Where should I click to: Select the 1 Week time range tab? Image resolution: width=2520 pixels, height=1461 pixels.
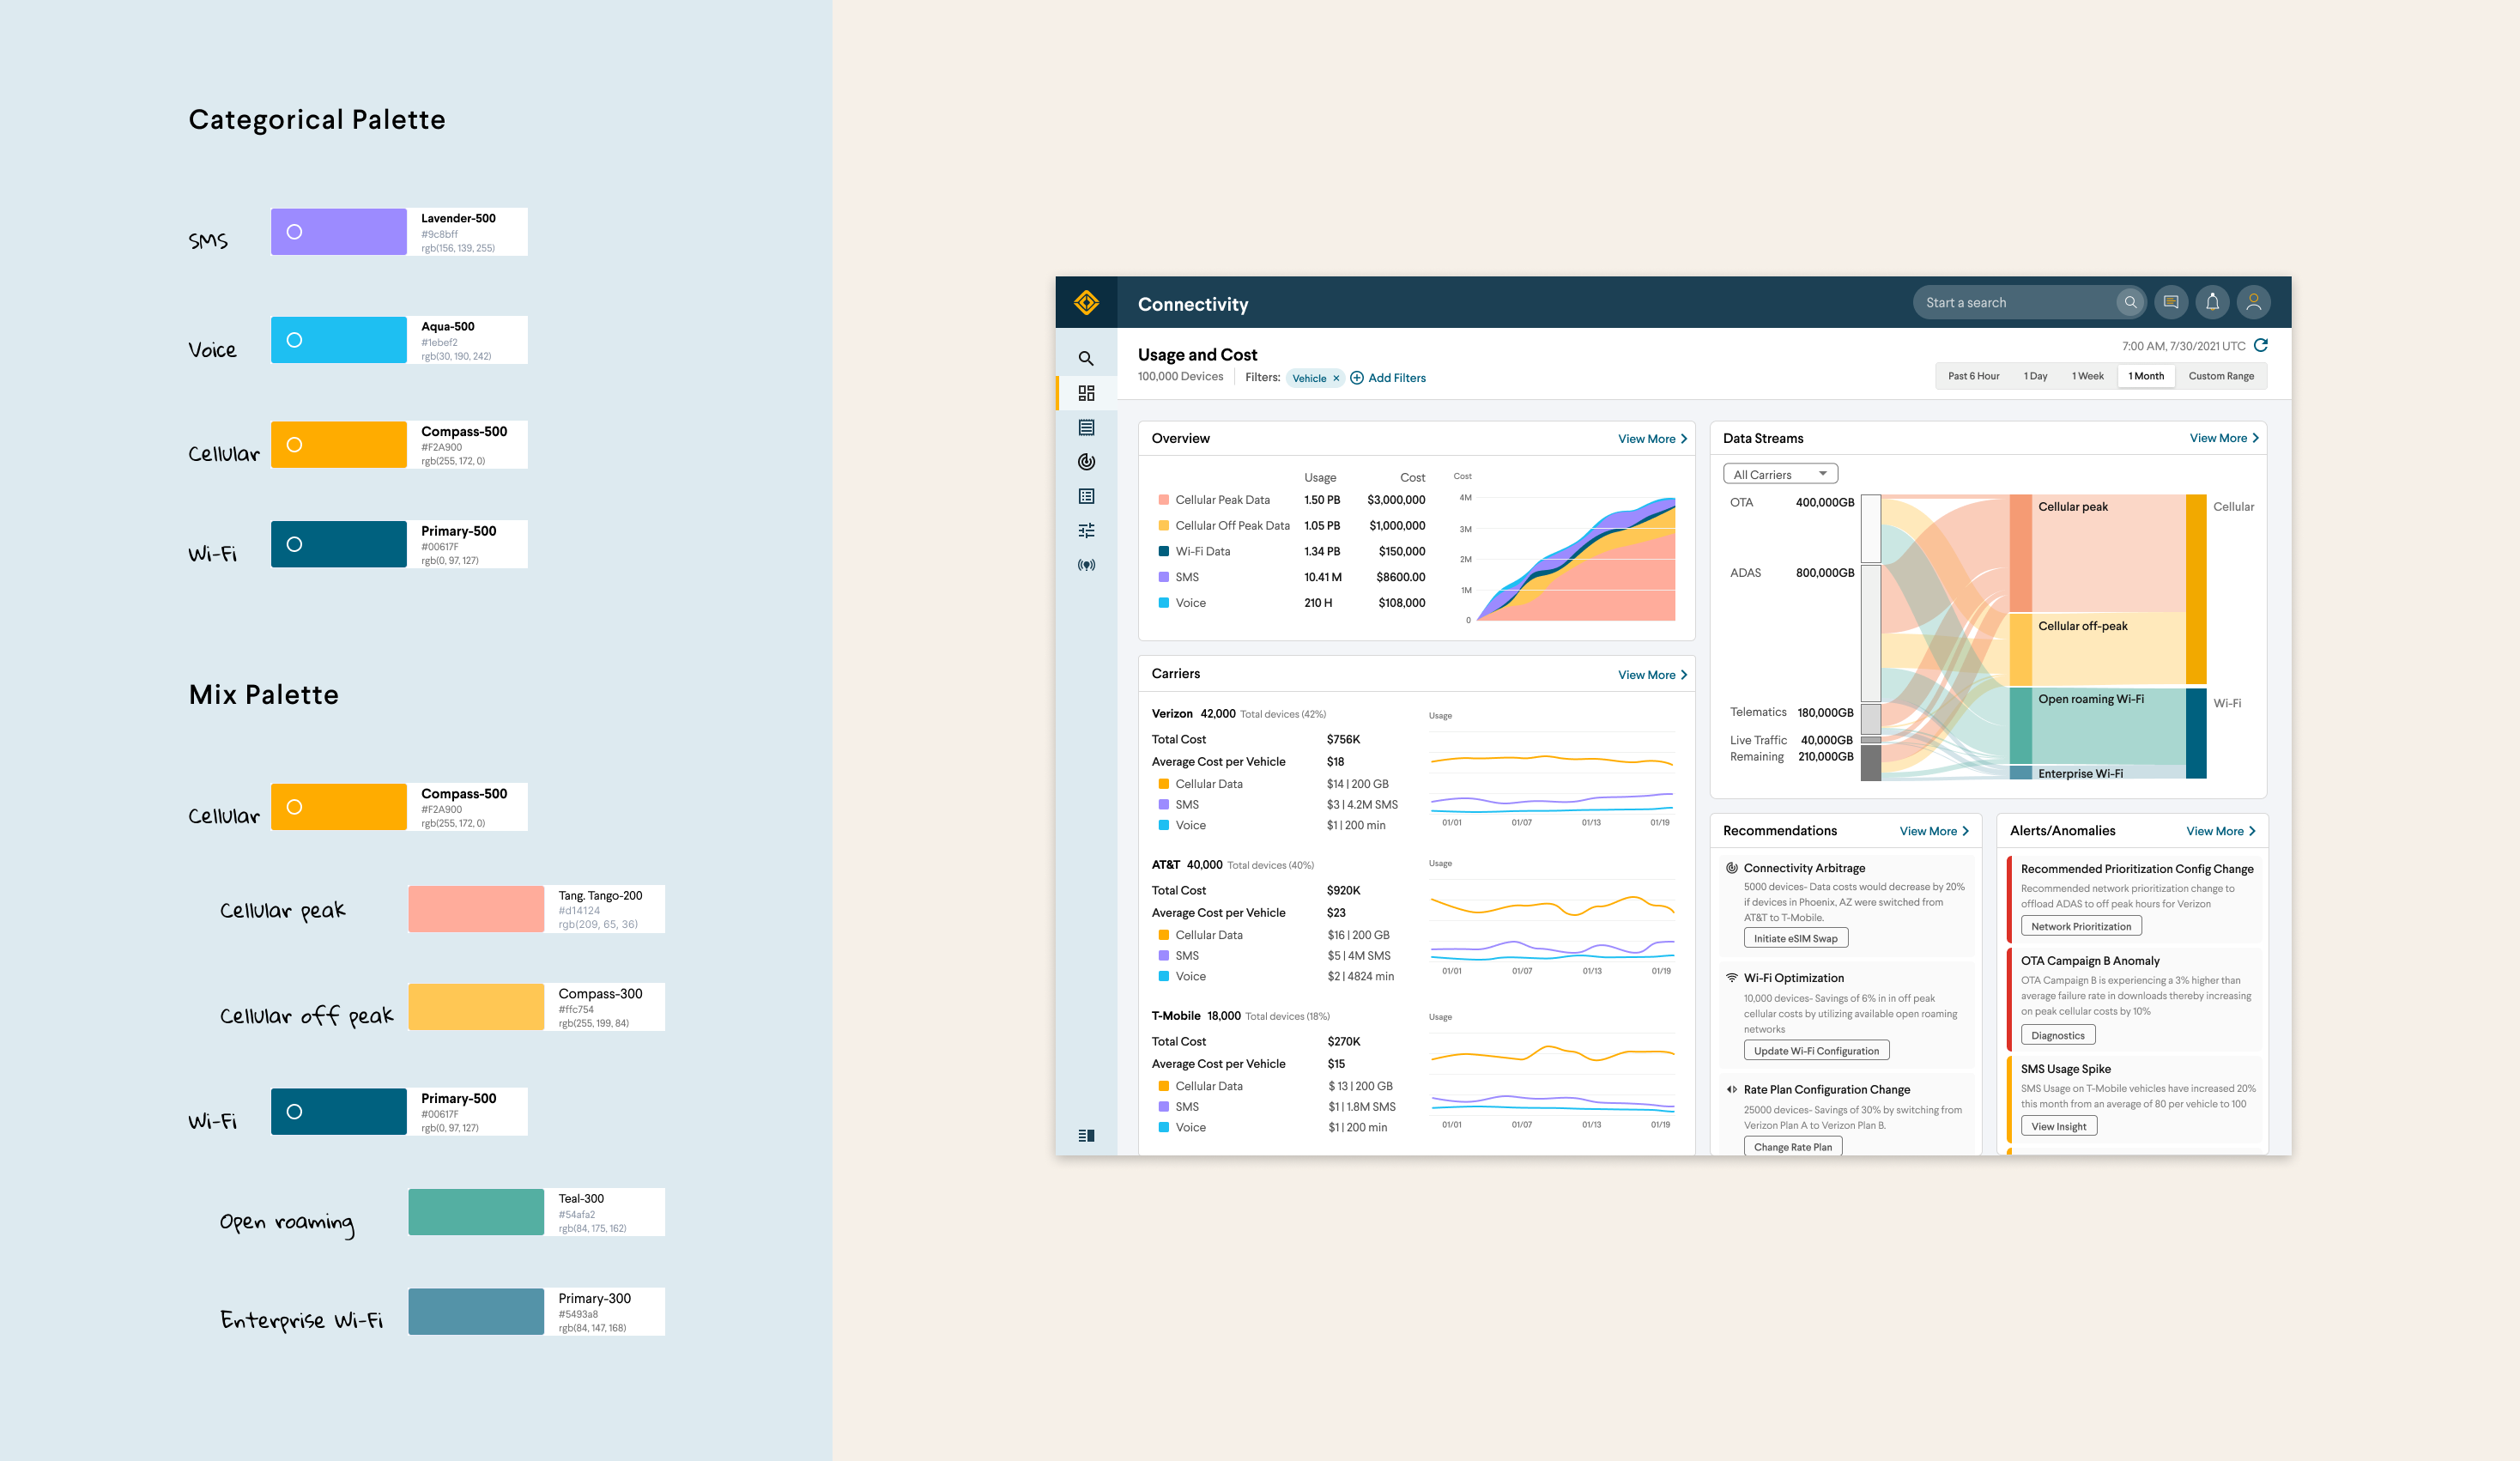click(2087, 376)
